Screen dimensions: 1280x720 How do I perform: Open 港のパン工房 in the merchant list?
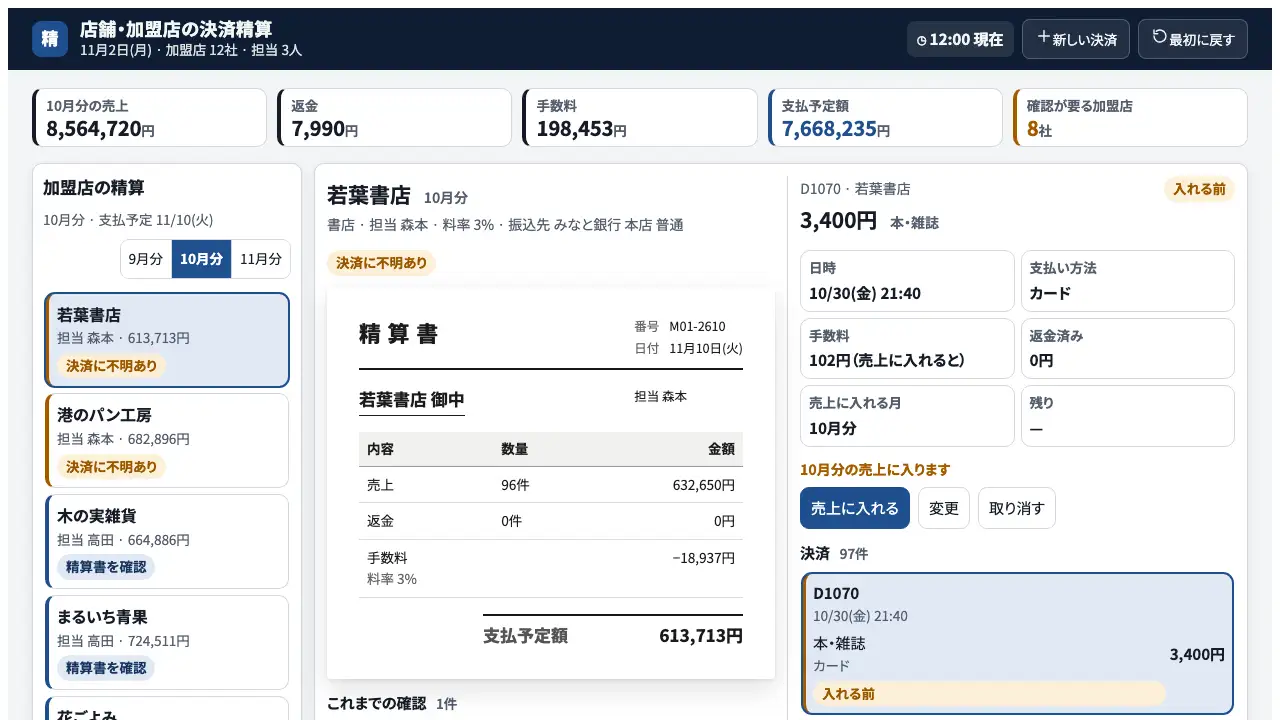coord(167,440)
